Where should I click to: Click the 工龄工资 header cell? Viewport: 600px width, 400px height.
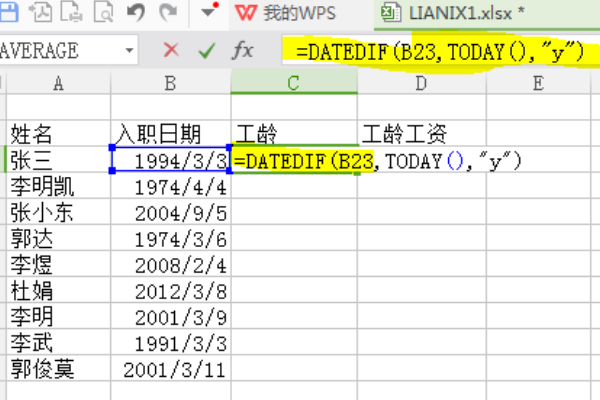[x=421, y=133]
